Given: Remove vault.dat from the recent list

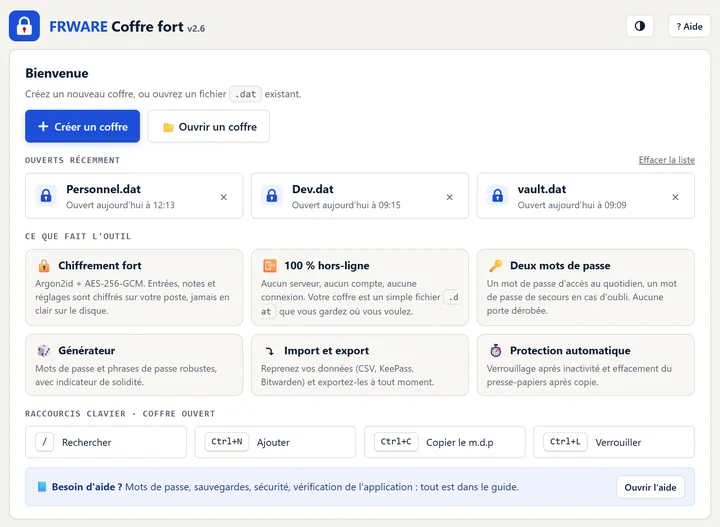Looking at the screenshot, I should [x=675, y=197].
